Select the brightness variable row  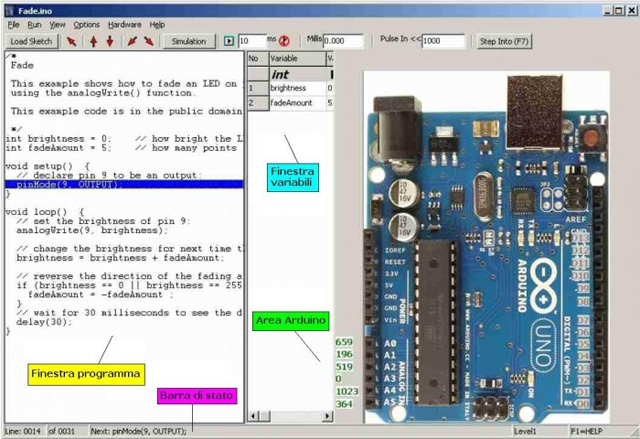tap(295, 88)
